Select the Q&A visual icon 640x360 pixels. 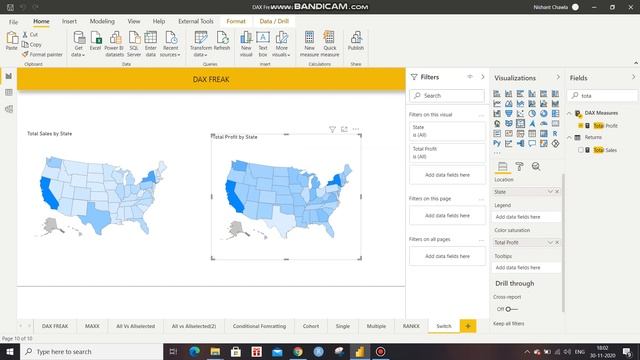(x=532, y=143)
